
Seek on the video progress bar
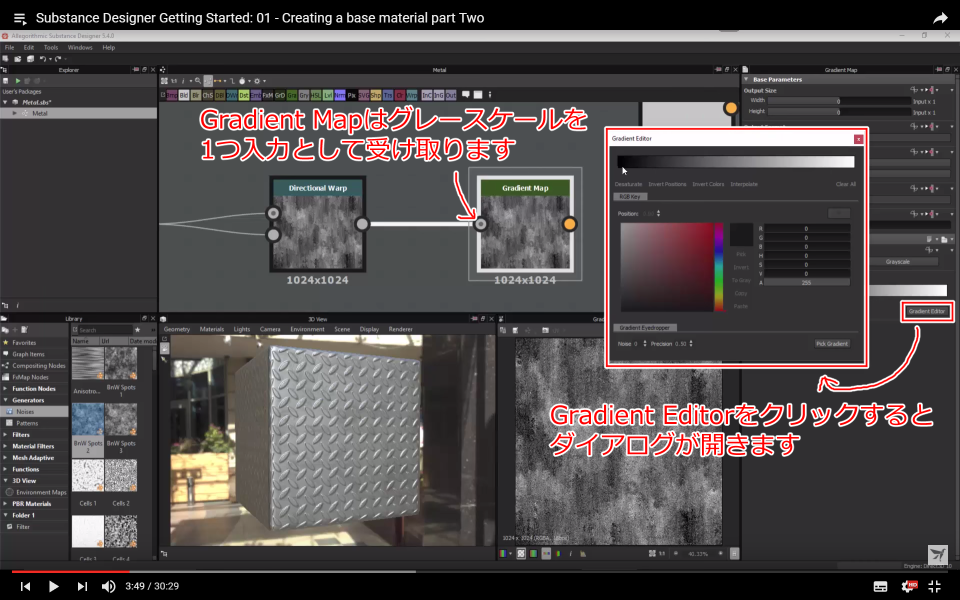[480, 571]
